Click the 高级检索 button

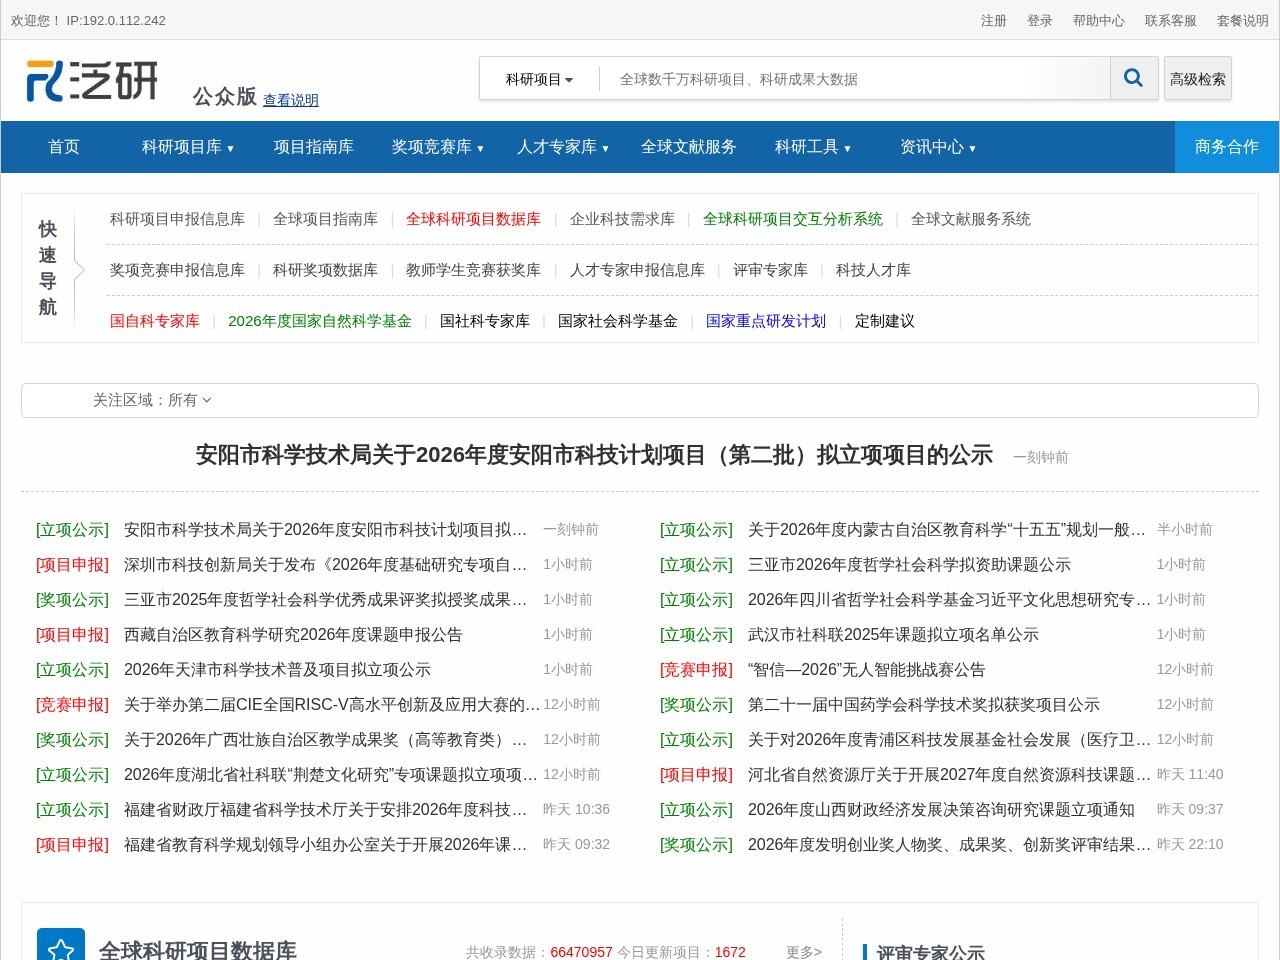1198,79
